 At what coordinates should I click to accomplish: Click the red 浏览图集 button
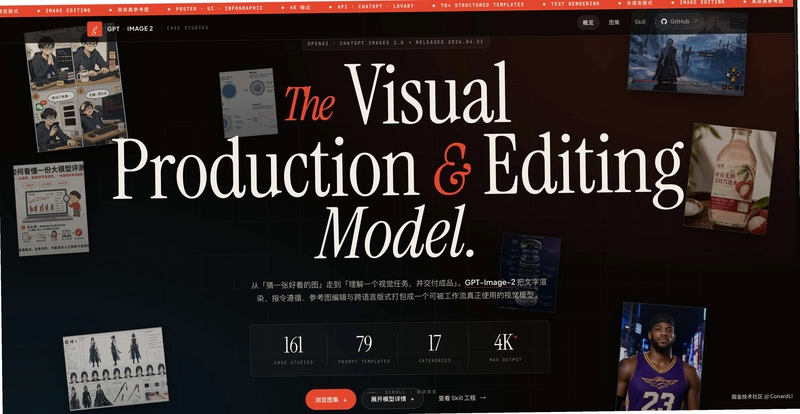point(331,399)
